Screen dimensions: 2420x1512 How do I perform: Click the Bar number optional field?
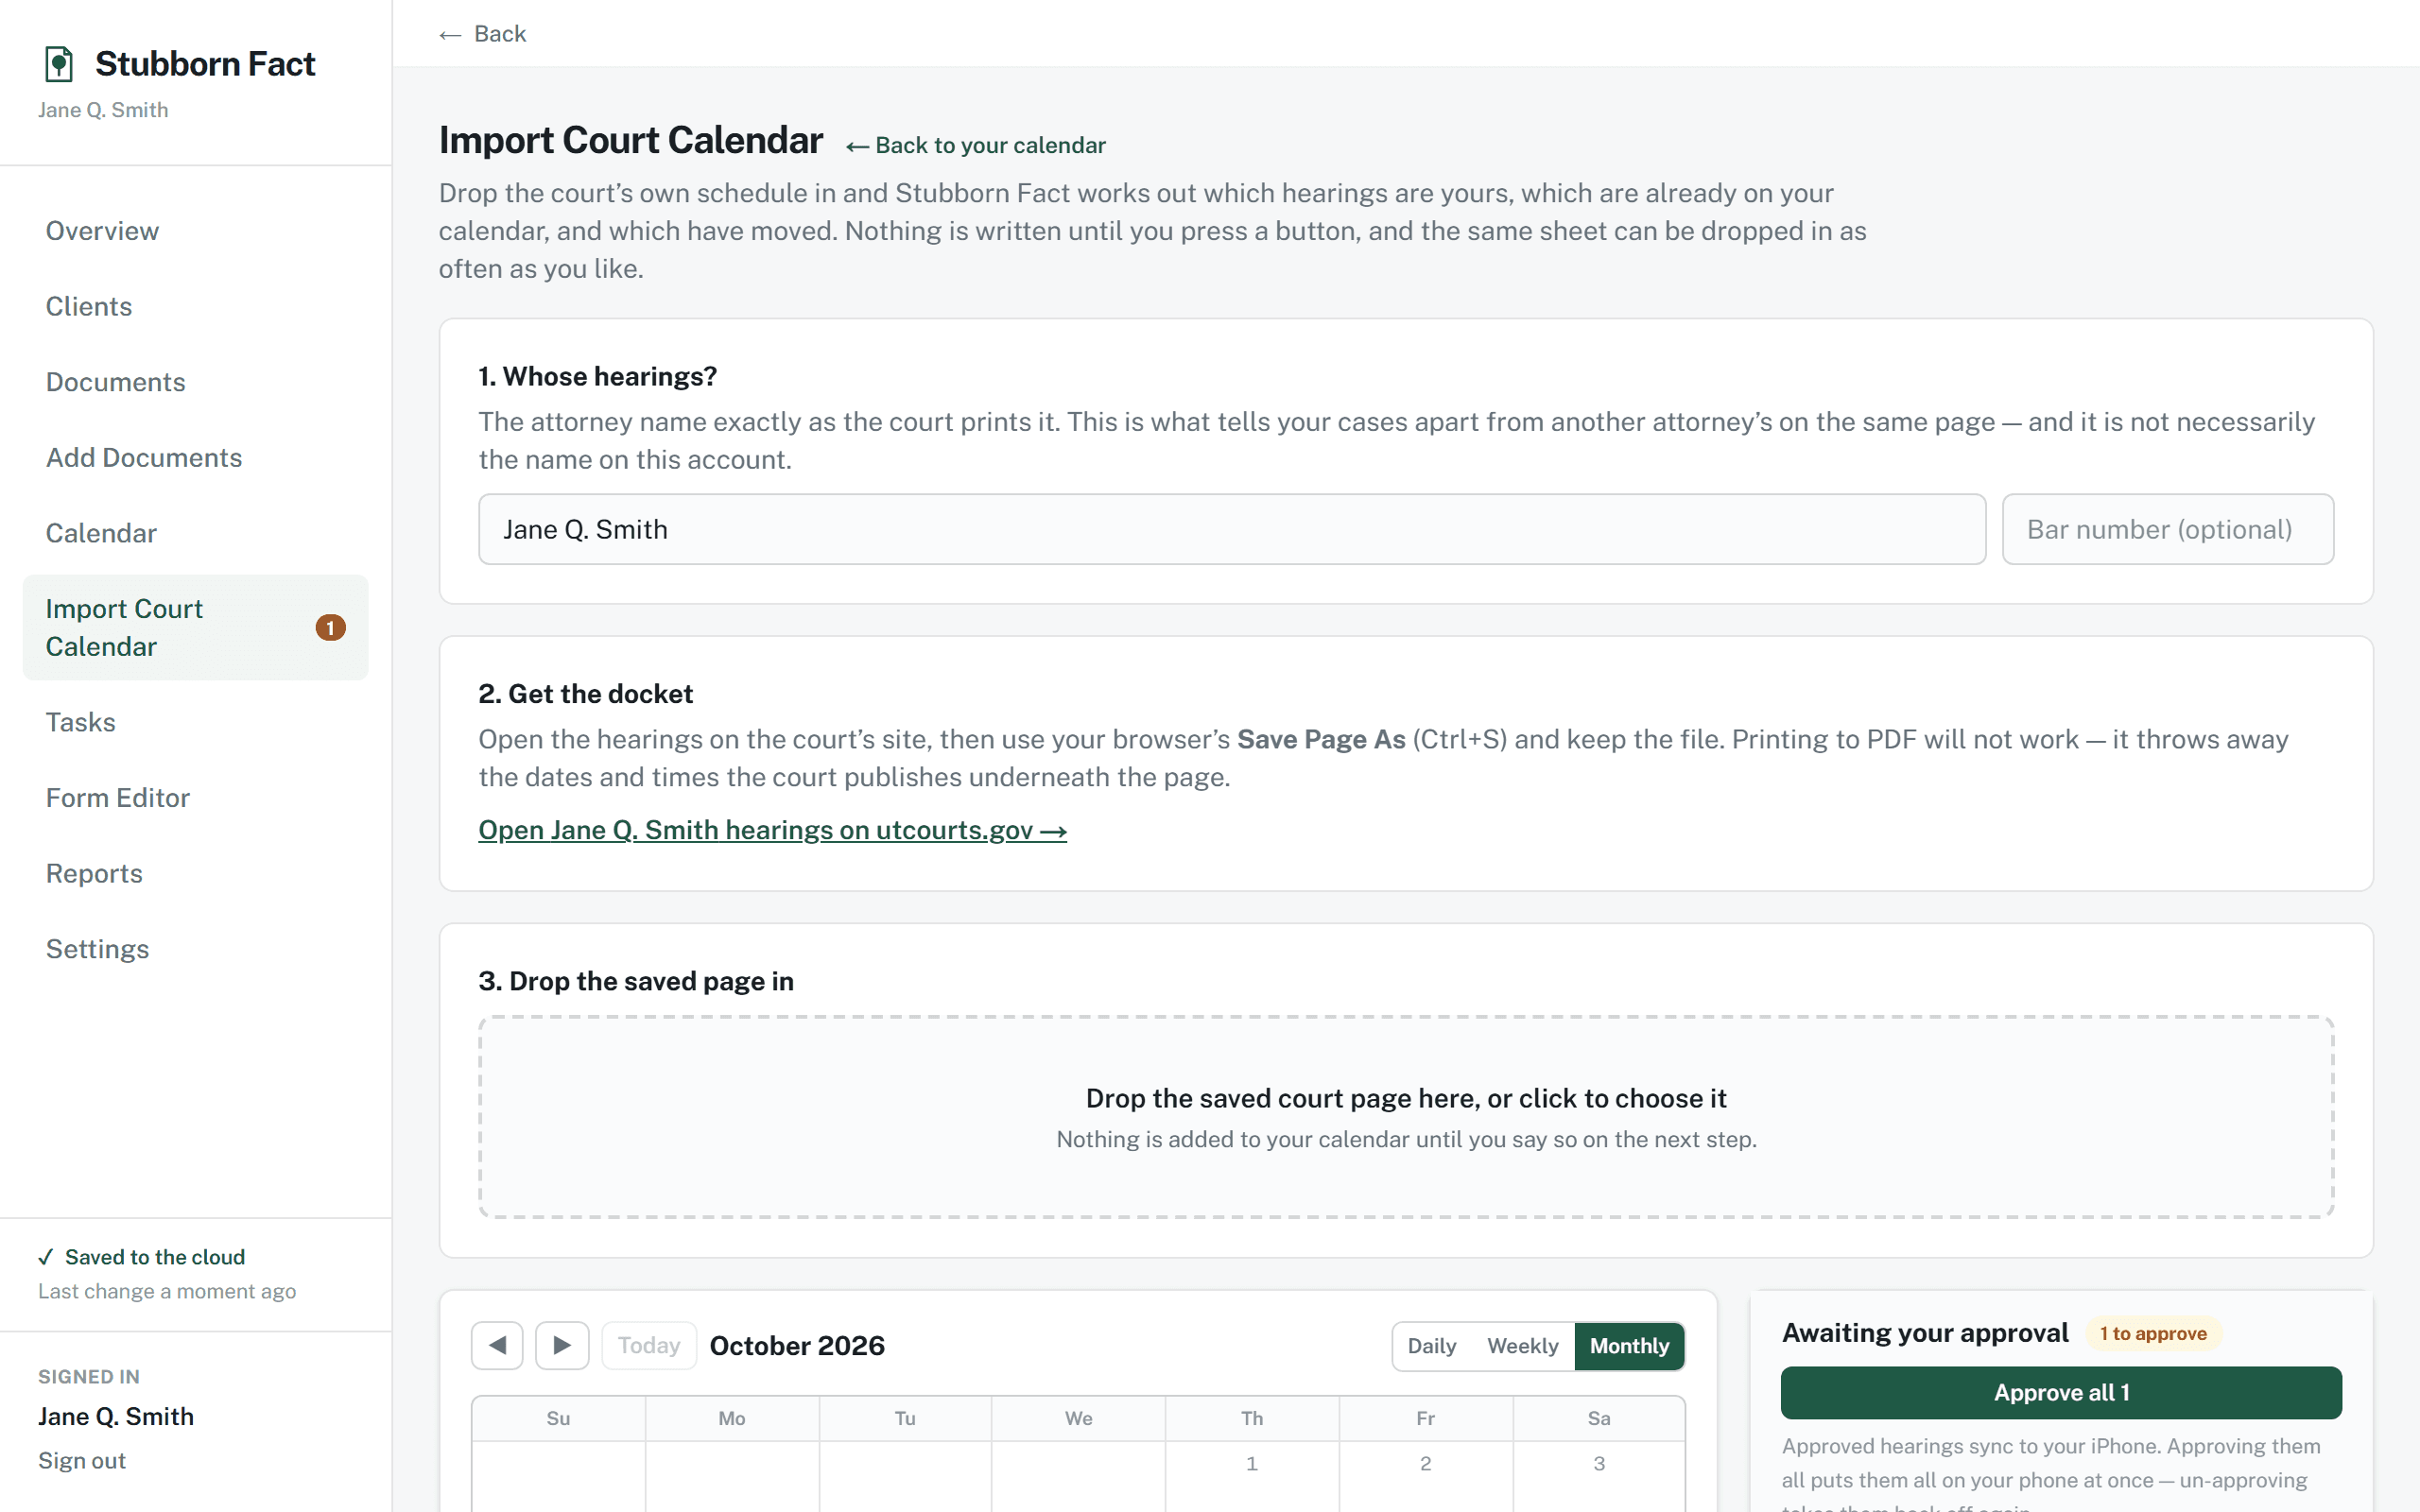2168,529
